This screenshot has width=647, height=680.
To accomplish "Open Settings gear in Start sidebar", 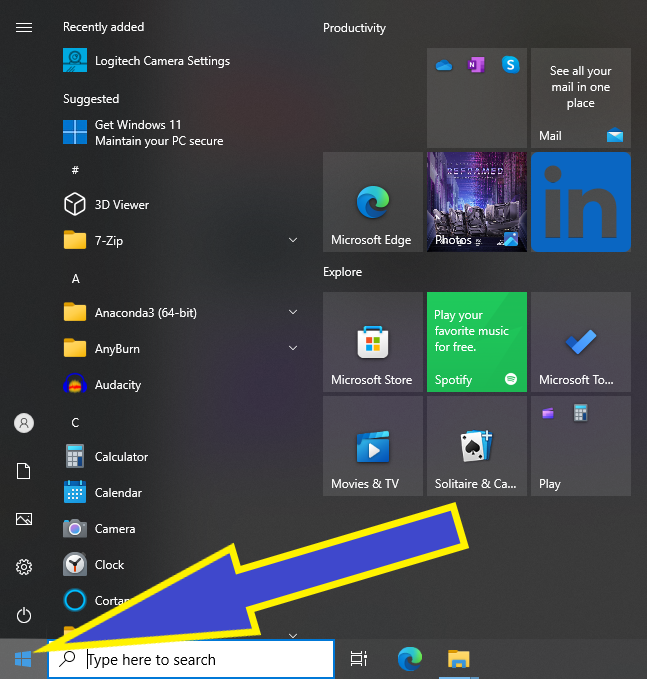I will tap(24, 567).
